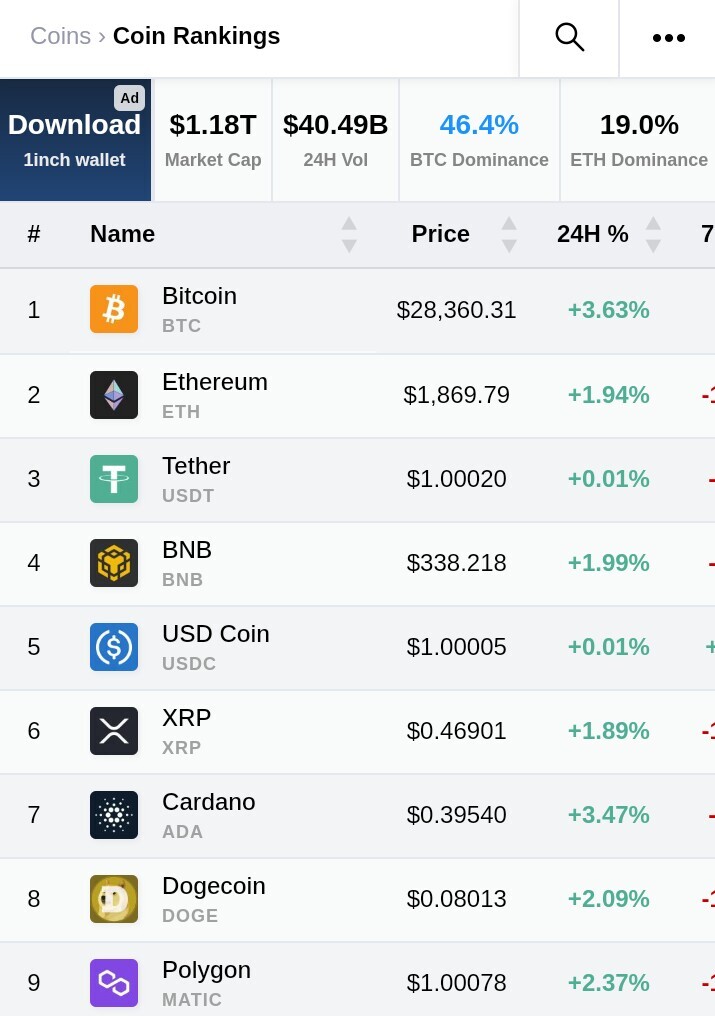This screenshot has height=1016, width=715.
Task: Open the three-dot more options menu
Action: pyautogui.click(x=668, y=38)
